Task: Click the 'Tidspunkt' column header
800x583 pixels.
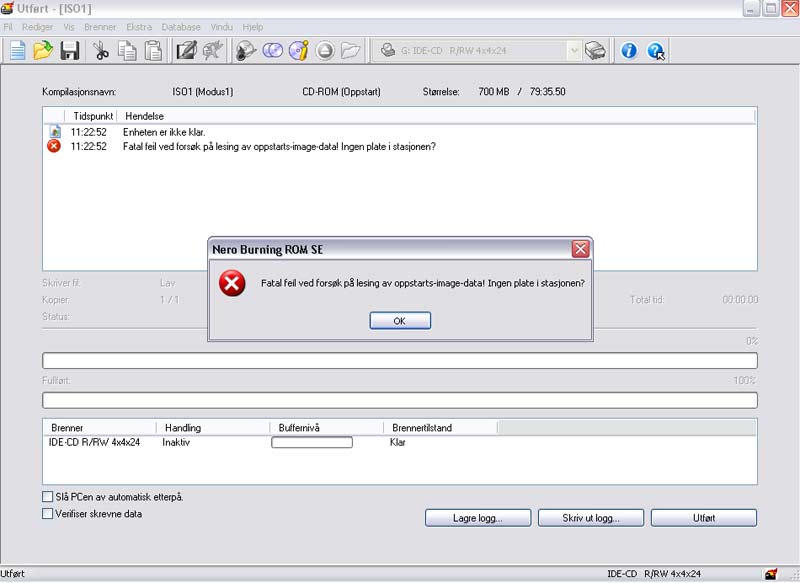Action: 92,116
